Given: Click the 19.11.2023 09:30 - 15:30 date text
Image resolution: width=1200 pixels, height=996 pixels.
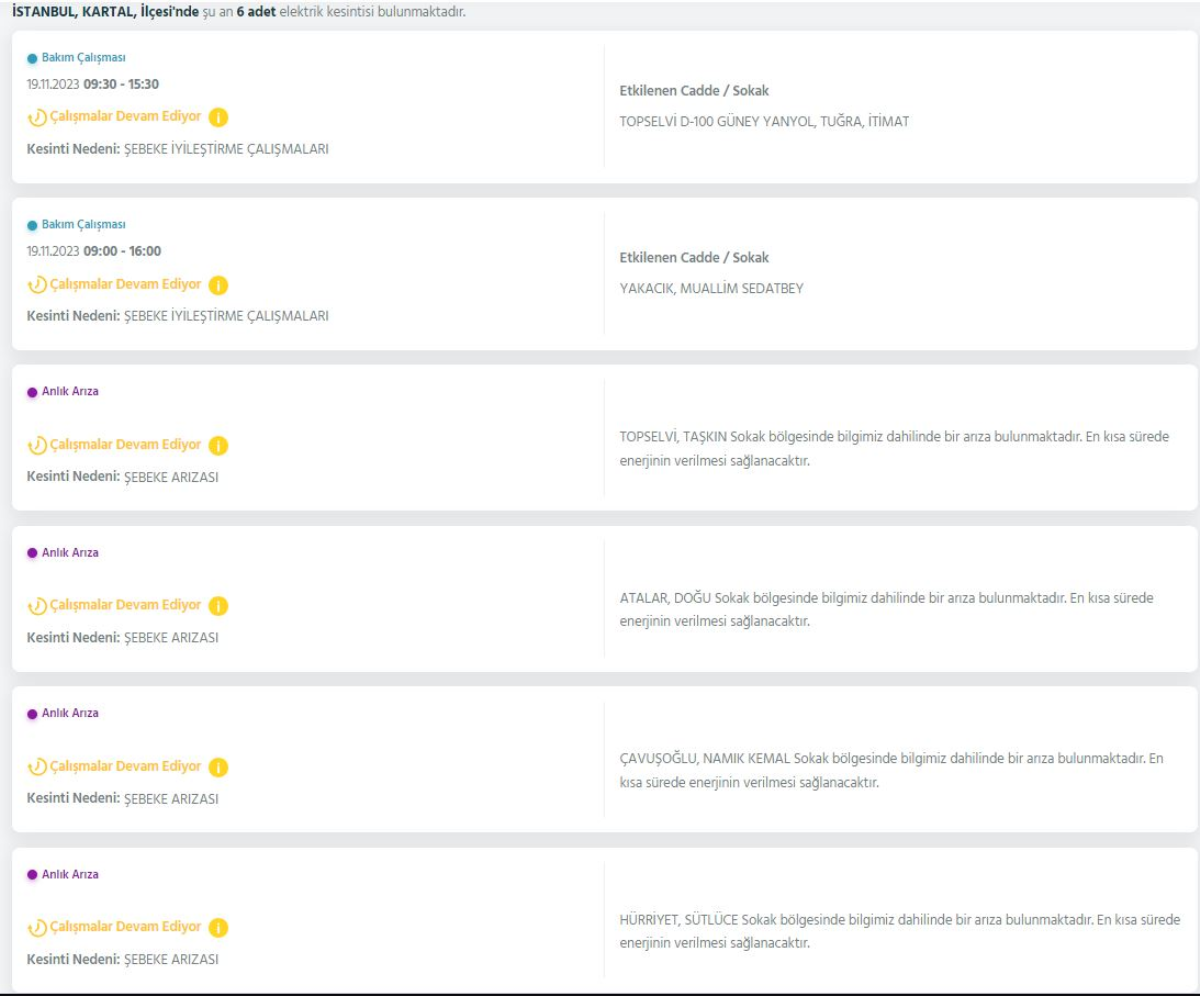Looking at the screenshot, I should (x=93, y=84).
